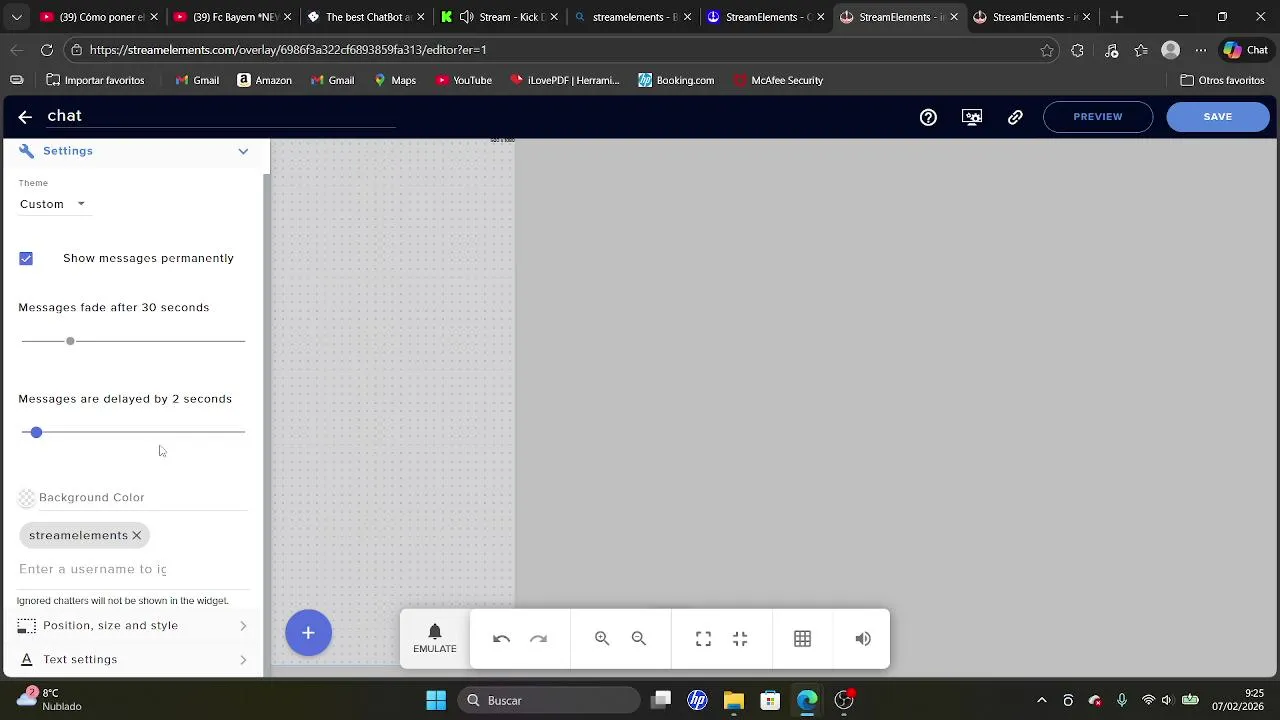The width and height of the screenshot is (1280, 720).
Task: Open the Background Color swatch
Action: coord(27,497)
